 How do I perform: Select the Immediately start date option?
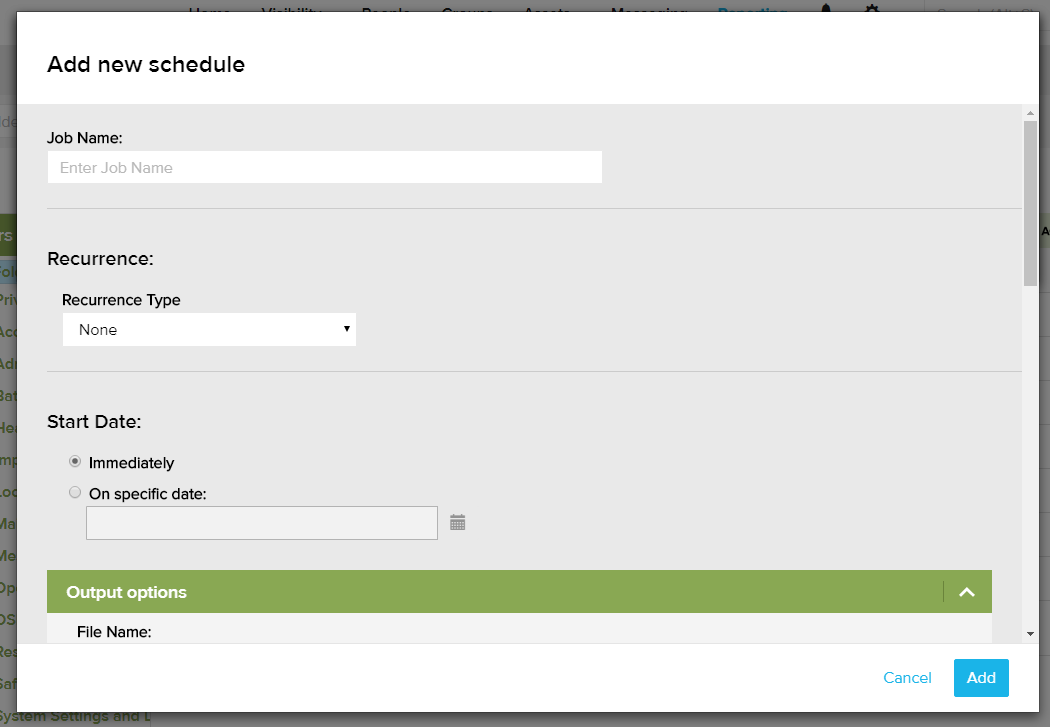(x=75, y=462)
